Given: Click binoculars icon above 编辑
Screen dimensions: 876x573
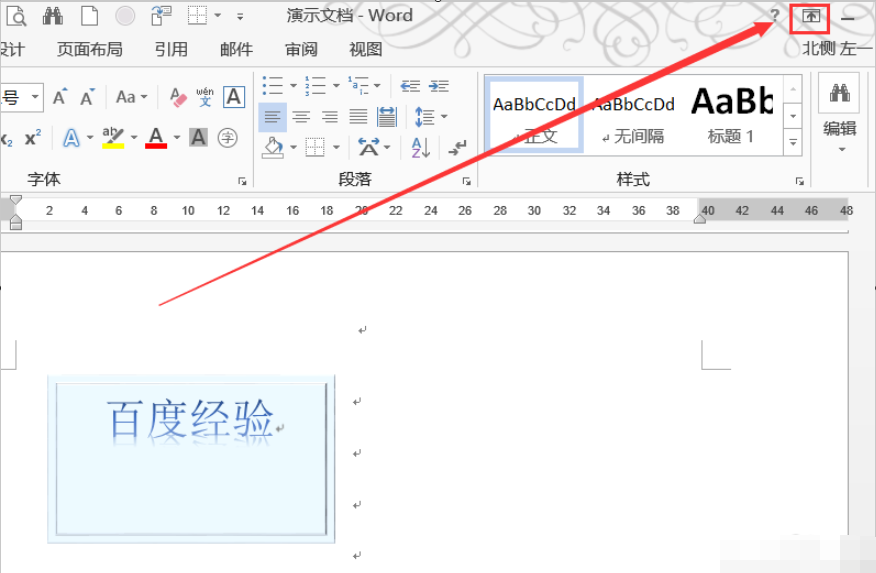Looking at the screenshot, I should pyautogui.click(x=839, y=93).
